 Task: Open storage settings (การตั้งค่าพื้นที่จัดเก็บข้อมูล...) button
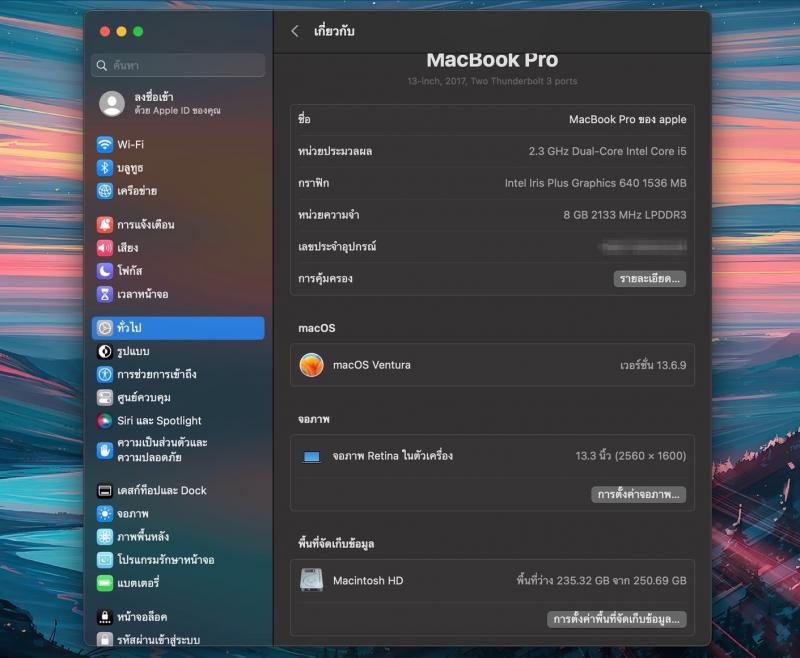pos(616,619)
